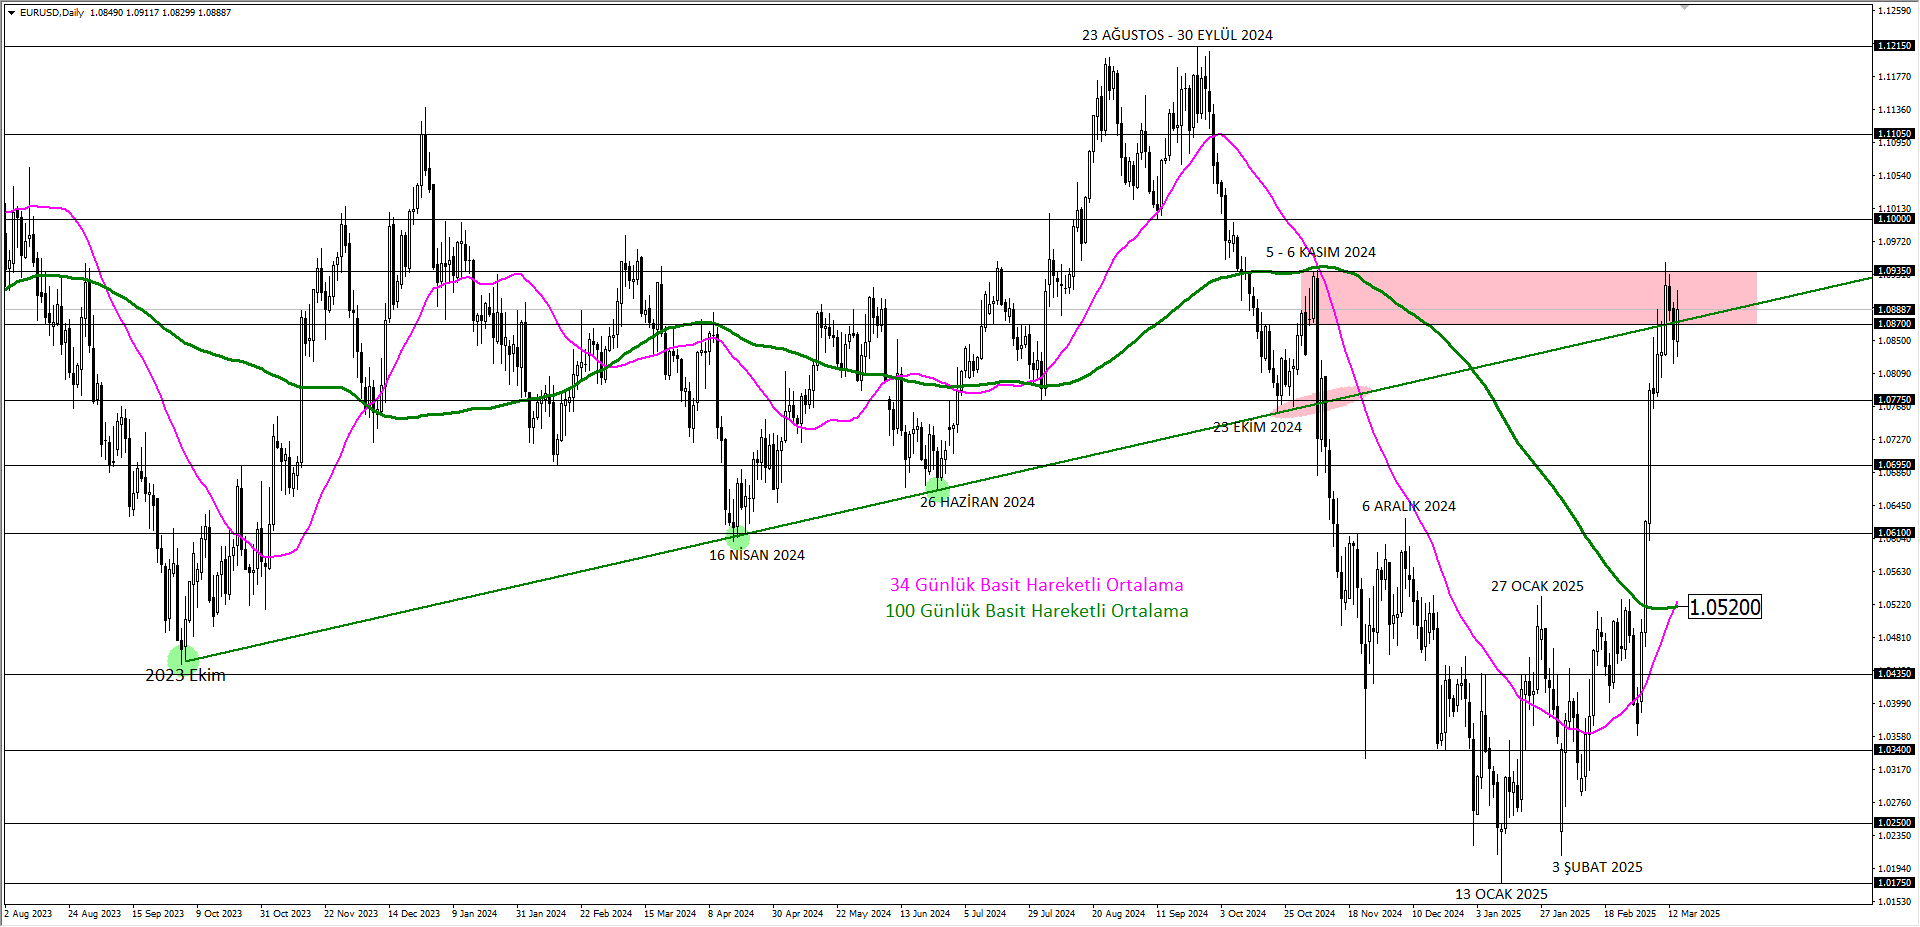The height and width of the screenshot is (927, 1920).
Task: Click the '16 NİSAN 2024' annotation
Action: coord(757,555)
